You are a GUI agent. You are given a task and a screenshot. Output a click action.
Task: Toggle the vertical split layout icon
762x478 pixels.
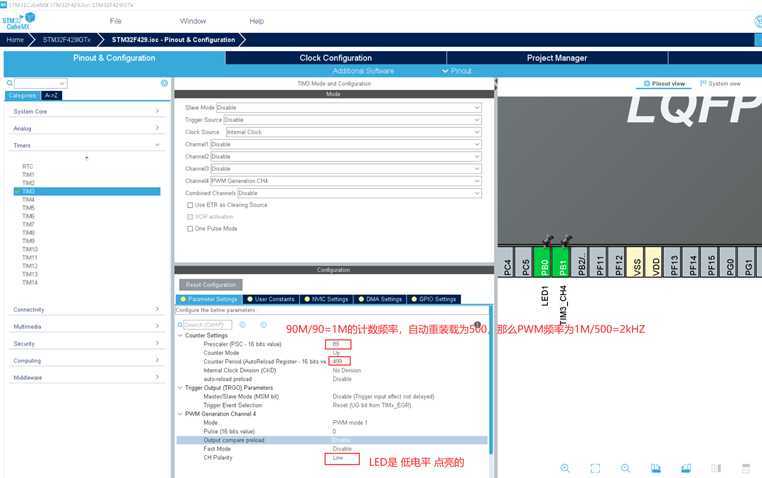click(x=716, y=468)
